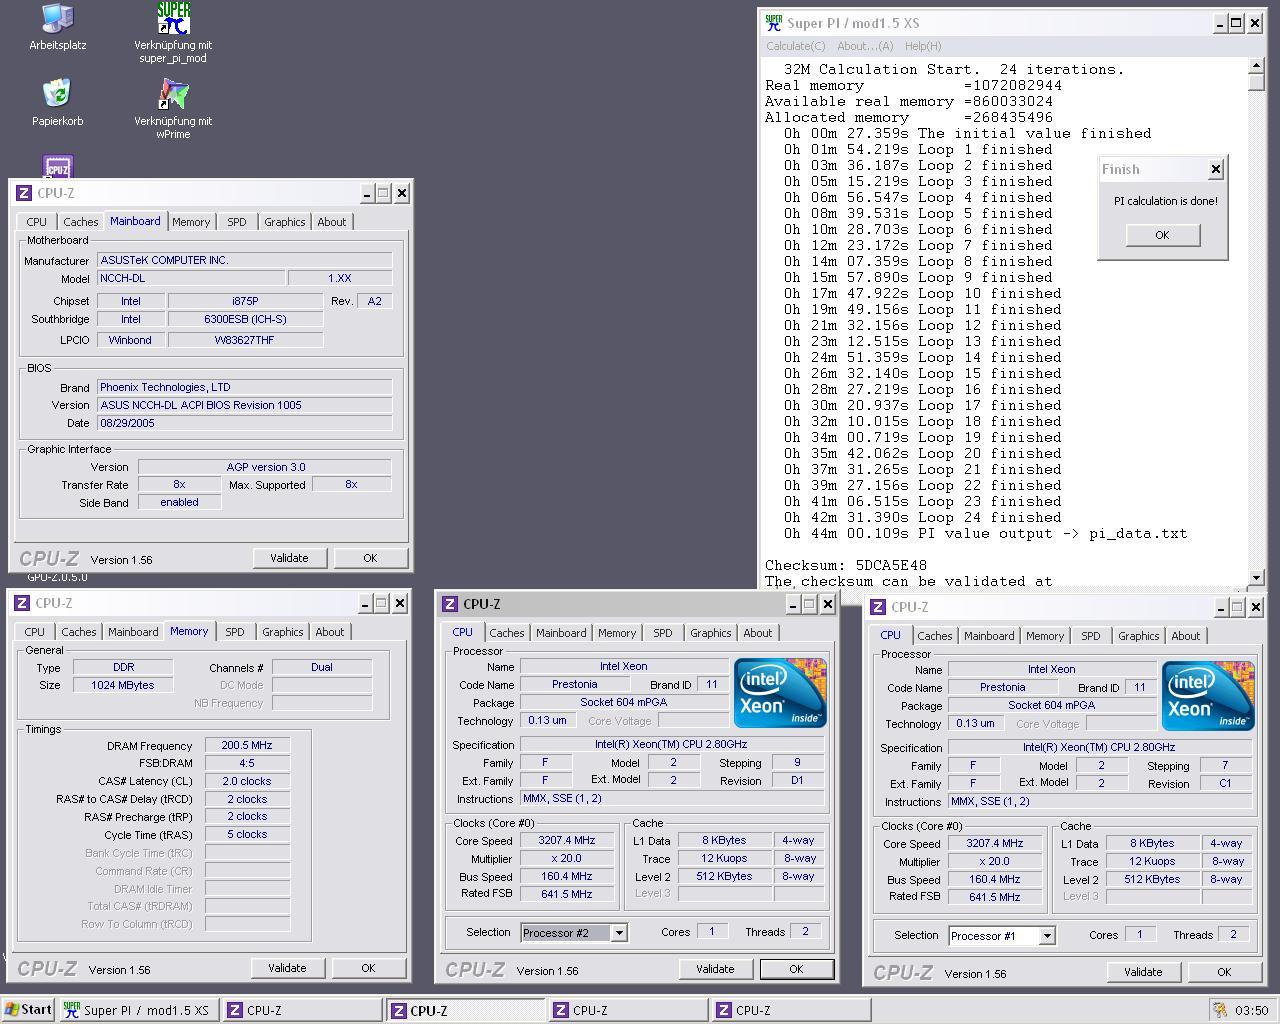Open Caches tab in Processor #1 CPU-Z window
Screen dimensions: 1280x1024
(934, 636)
